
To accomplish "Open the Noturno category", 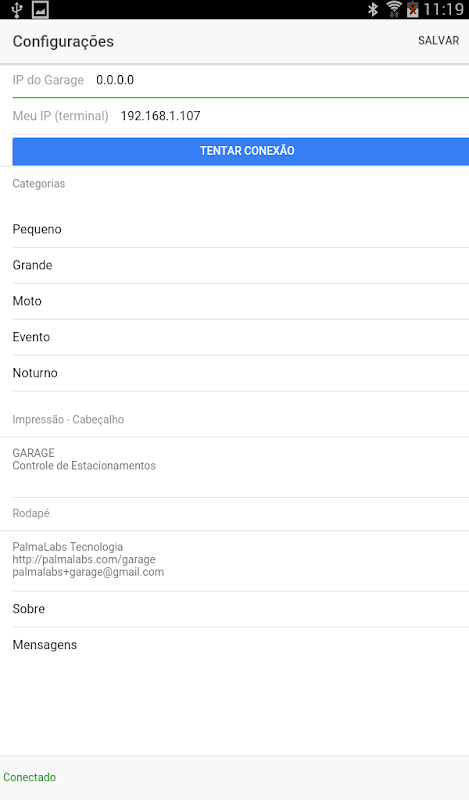I will 241,373.
